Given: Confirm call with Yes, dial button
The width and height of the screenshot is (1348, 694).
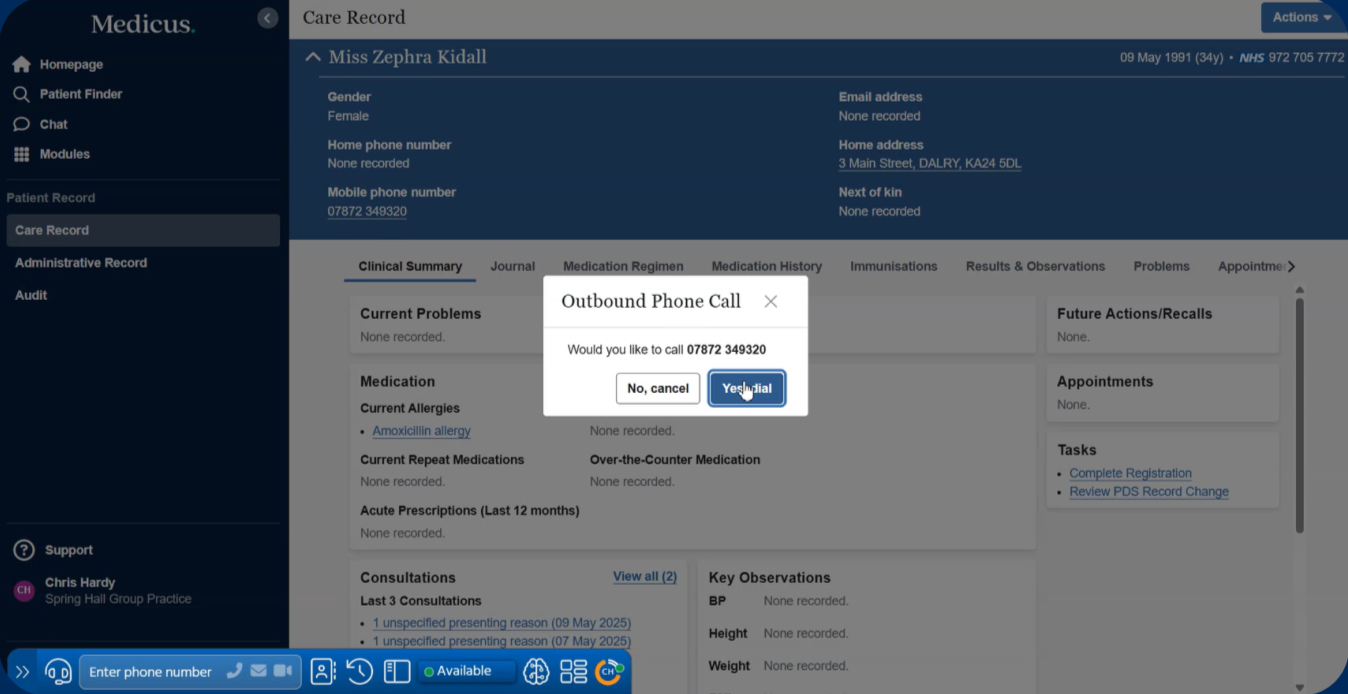Looking at the screenshot, I should pyautogui.click(x=746, y=388).
